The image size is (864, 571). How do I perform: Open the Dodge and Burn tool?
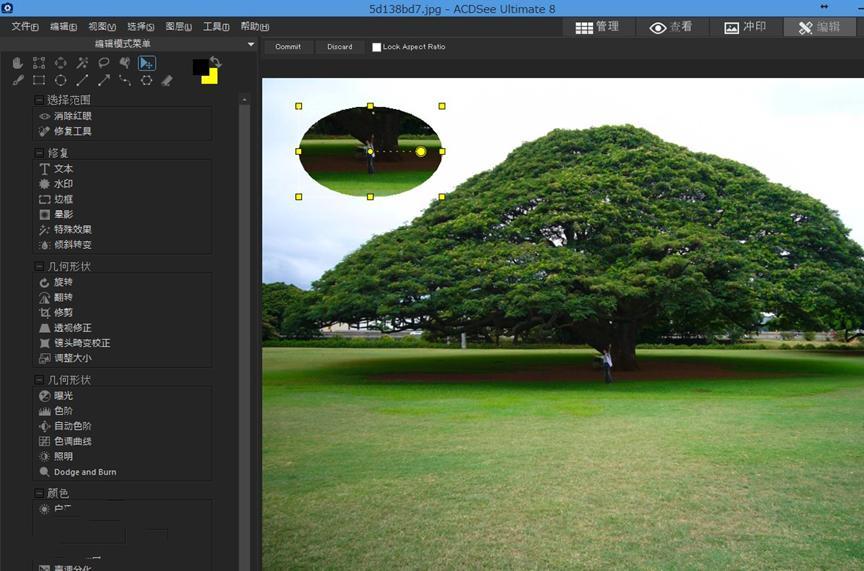[84, 472]
